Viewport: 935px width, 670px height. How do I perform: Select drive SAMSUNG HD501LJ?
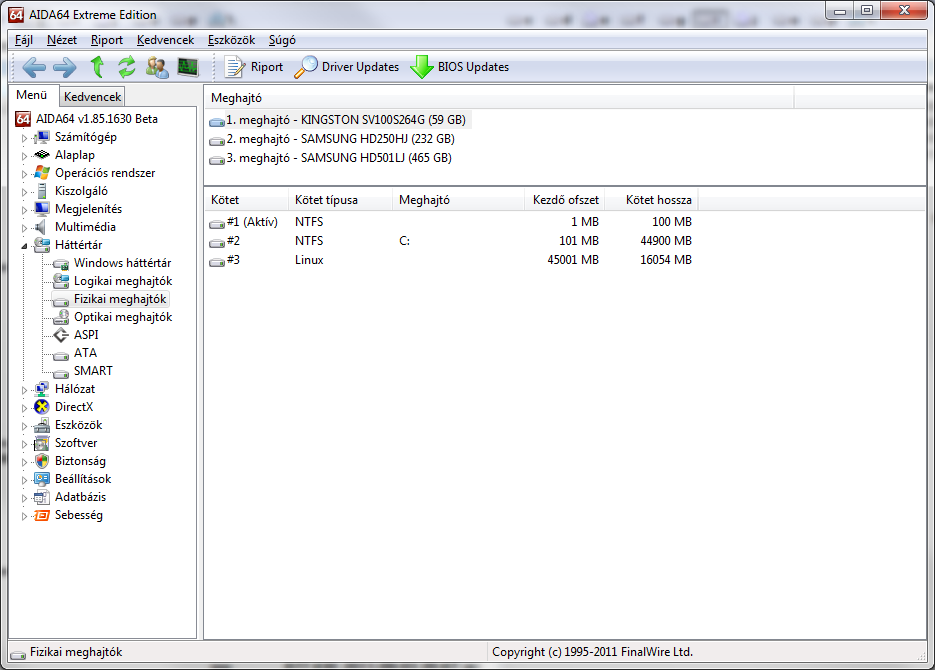pyautogui.click(x=330, y=158)
